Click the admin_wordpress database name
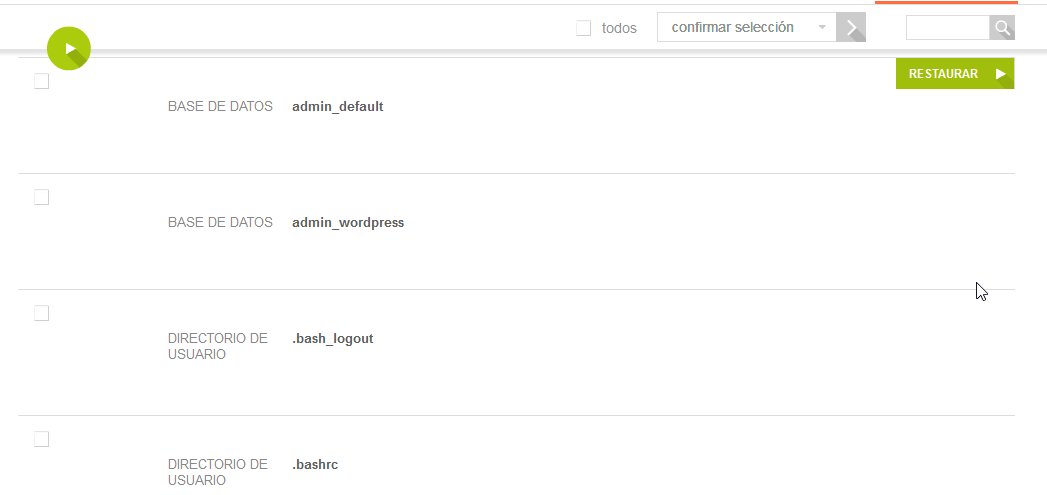Screen dimensions: 1047x495 point(348,222)
